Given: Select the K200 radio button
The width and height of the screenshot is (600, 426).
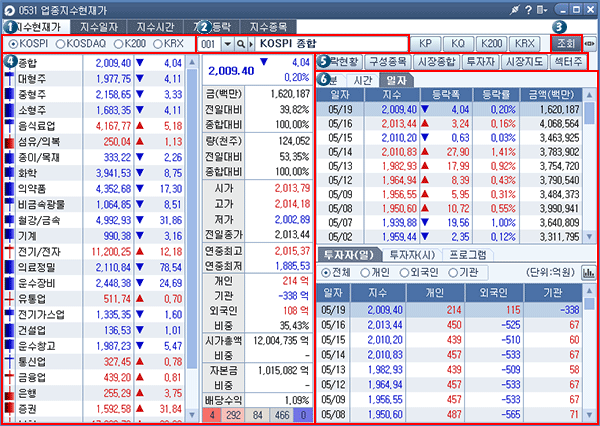Looking at the screenshot, I should click(119, 44).
